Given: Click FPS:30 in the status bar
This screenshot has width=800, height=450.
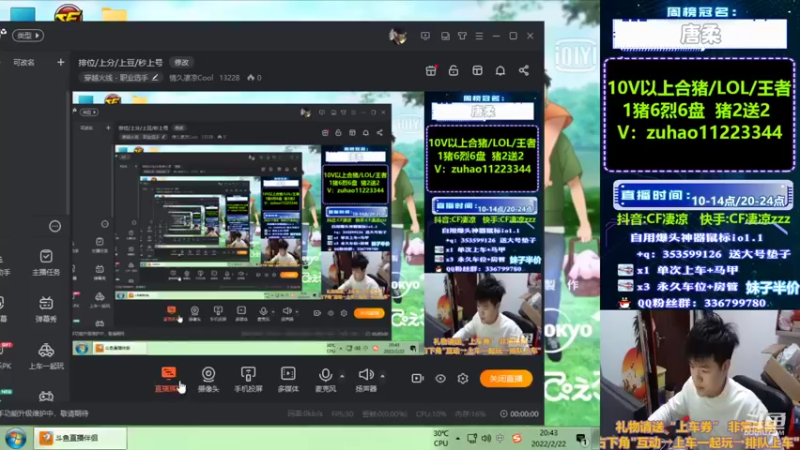Looking at the screenshot, I should (x=342, y=414).
